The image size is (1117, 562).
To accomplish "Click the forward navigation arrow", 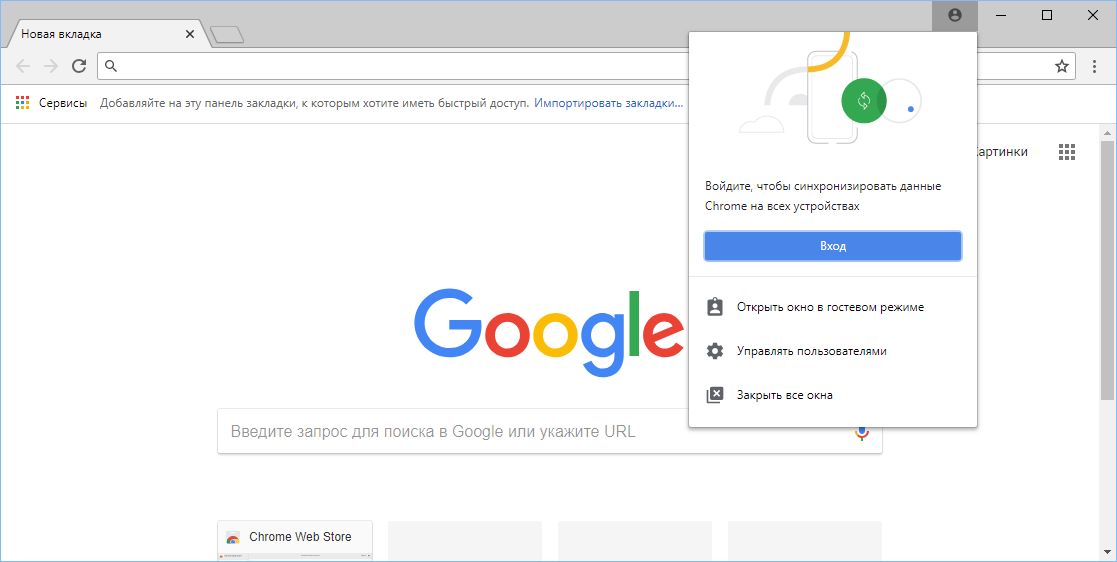I will coord(51,66).
